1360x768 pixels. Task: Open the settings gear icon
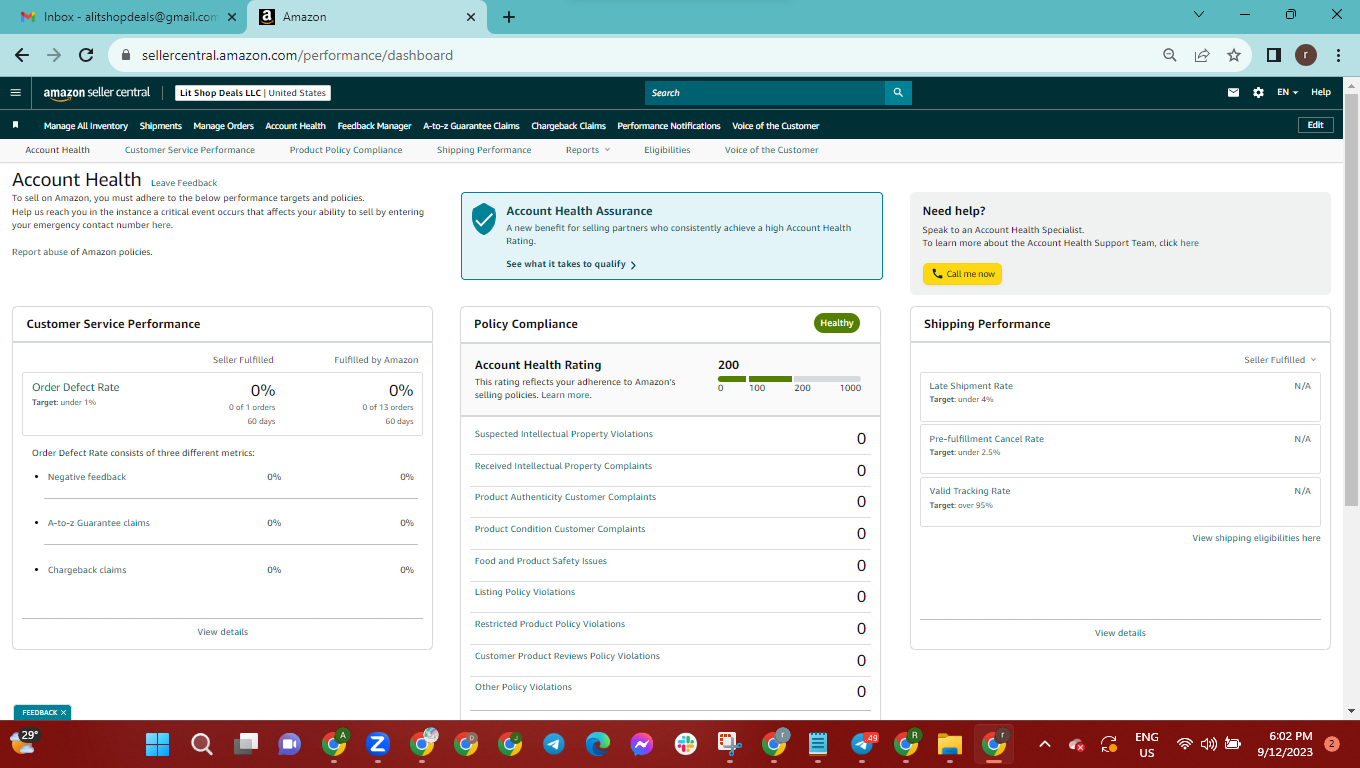pos(1258,93)
